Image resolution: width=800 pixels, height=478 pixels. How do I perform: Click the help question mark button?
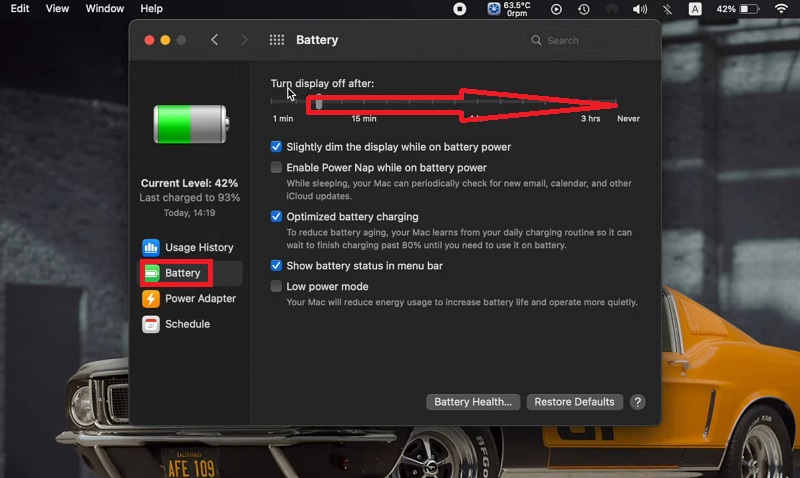(637, 402)
